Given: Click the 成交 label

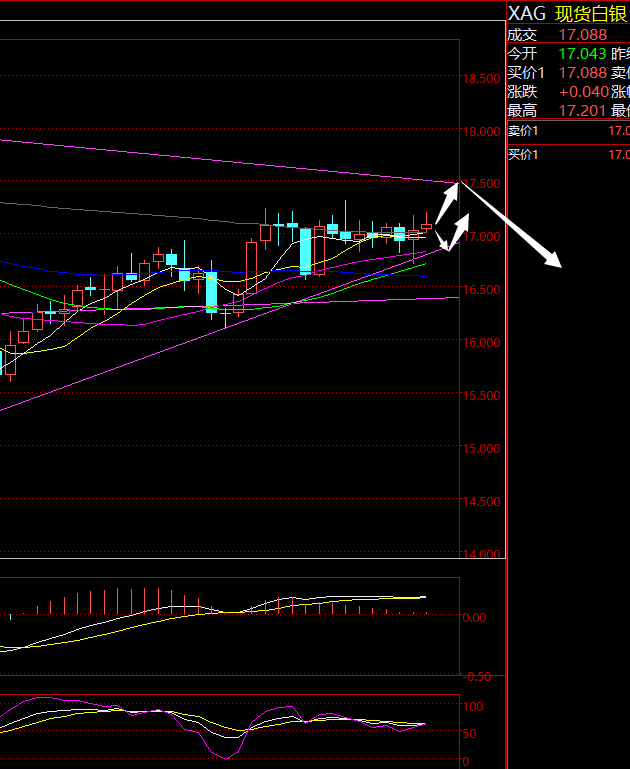Looking at the screenshot, I should click(x=522, y=35).
